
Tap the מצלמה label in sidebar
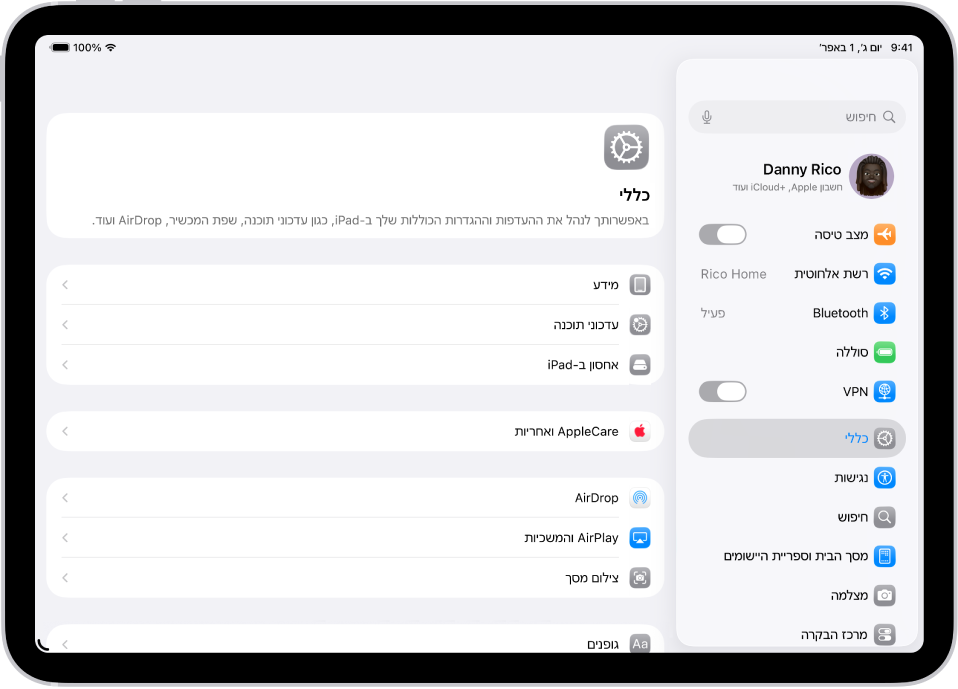point(849,596)
